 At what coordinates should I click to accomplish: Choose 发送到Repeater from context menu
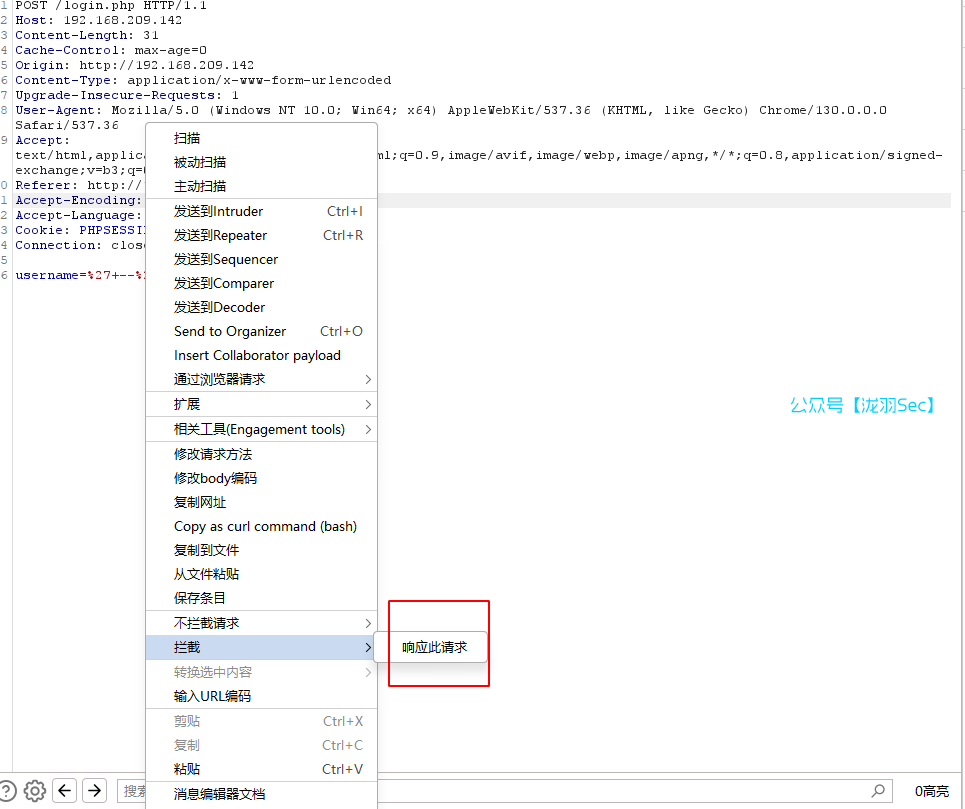click(221, 236)
